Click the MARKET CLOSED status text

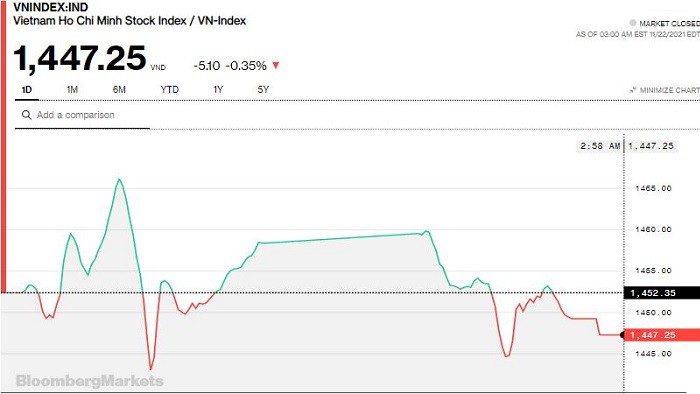[670, 23]
